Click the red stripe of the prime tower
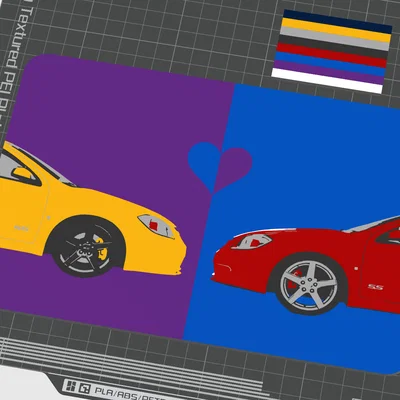 331,55
